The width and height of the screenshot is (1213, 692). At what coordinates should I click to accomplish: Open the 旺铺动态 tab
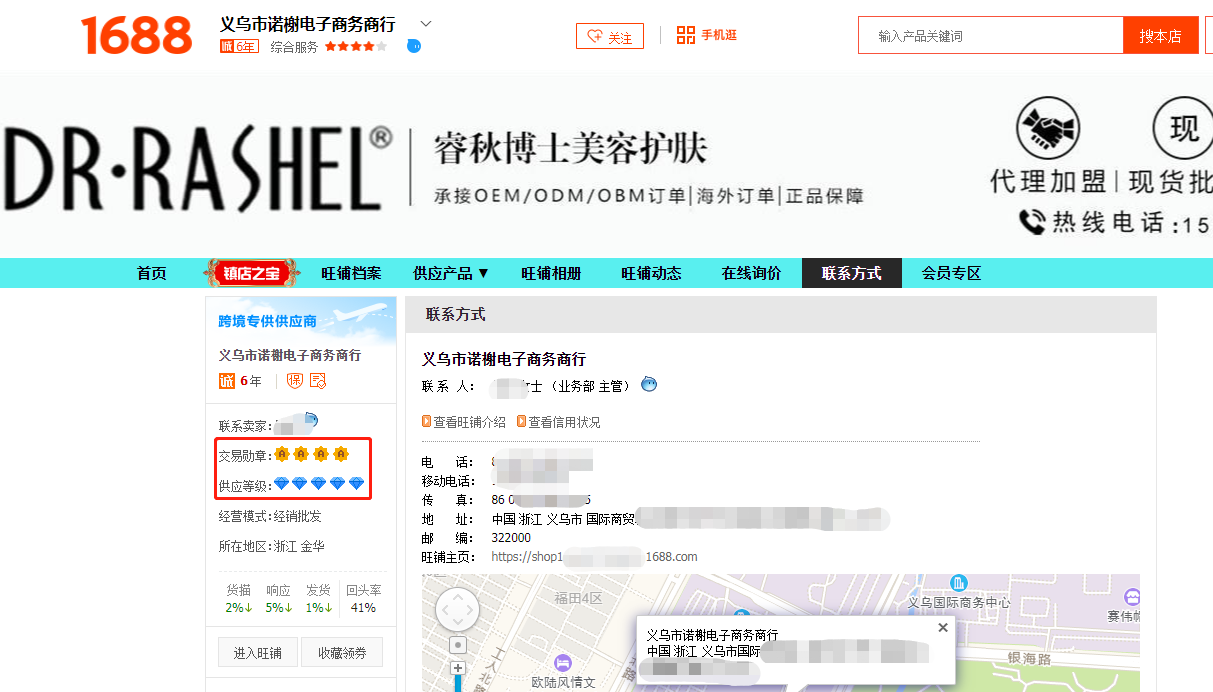(651, 273)
